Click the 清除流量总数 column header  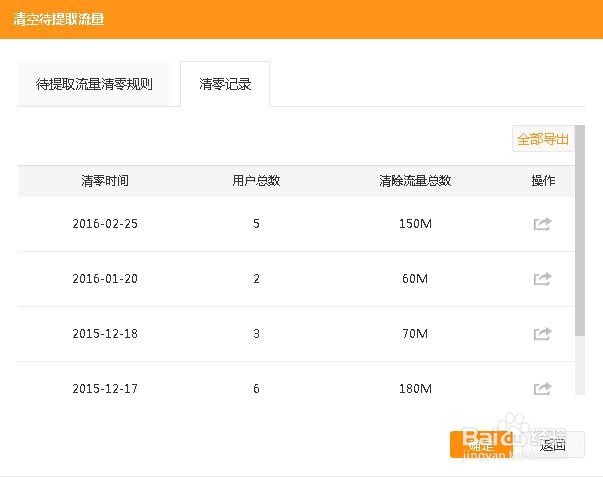(415, 180)
